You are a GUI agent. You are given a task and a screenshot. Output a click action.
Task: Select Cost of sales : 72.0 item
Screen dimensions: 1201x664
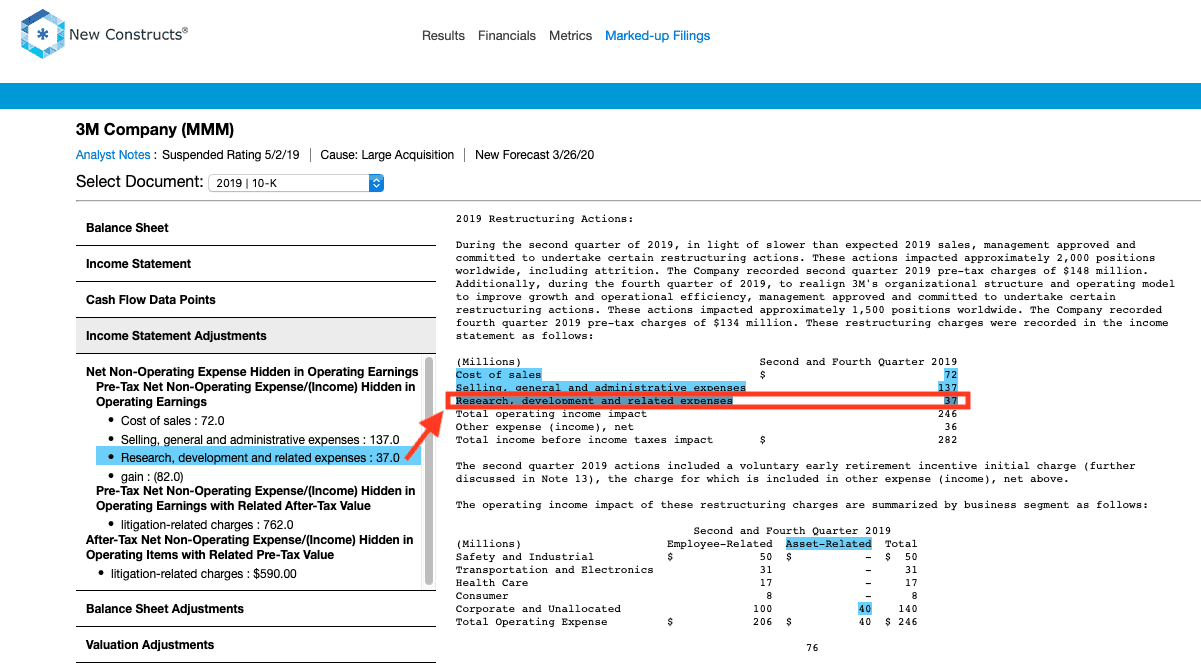pos(172,421)
